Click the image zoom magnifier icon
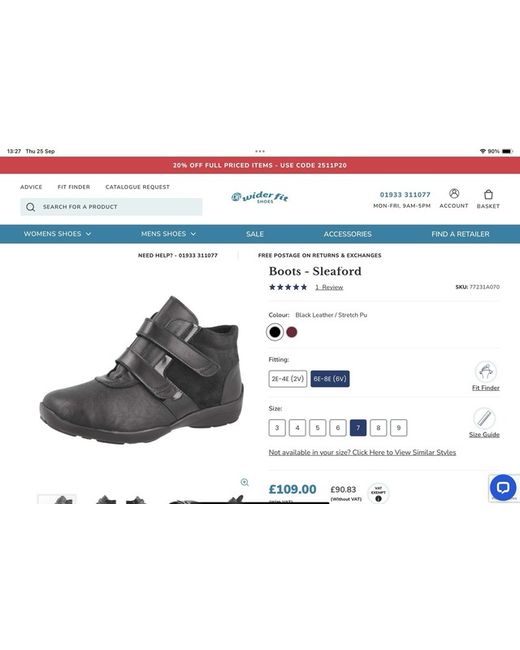Screen dimensions: 520x650 [x=245, y=482]
